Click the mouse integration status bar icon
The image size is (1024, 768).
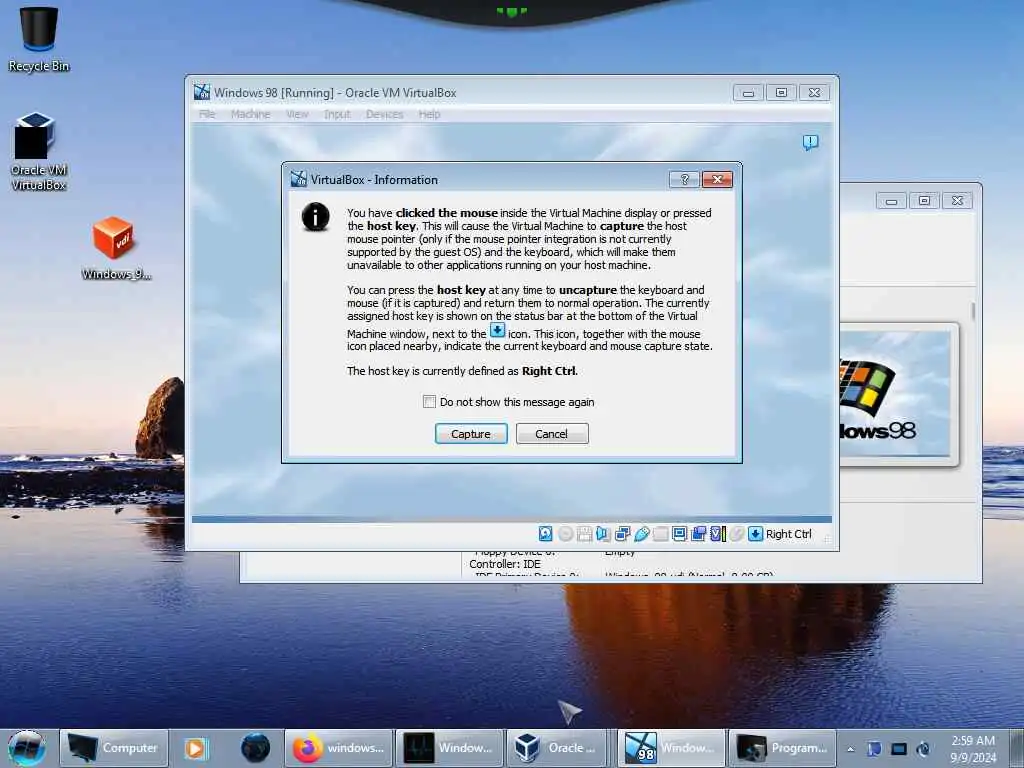(x=737, y=534)
